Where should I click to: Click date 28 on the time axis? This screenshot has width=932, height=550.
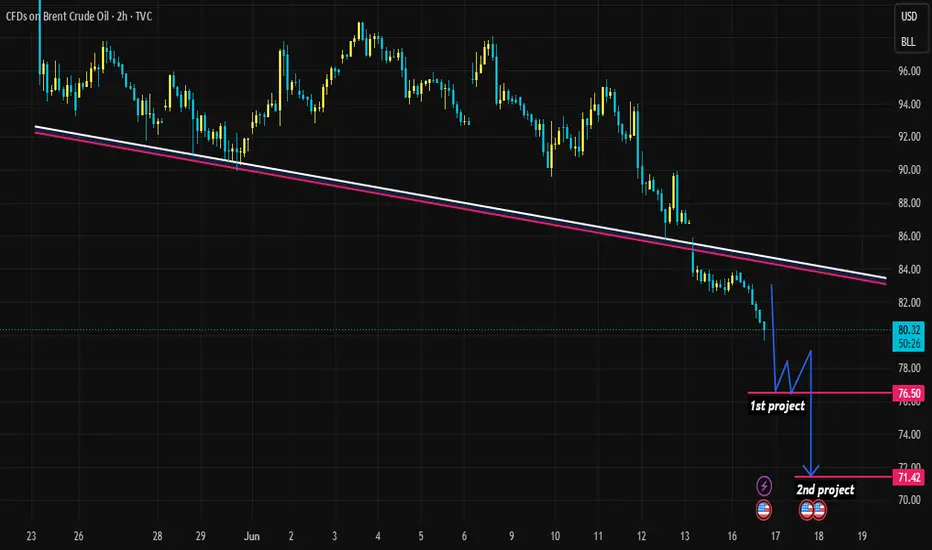point(158,536)
